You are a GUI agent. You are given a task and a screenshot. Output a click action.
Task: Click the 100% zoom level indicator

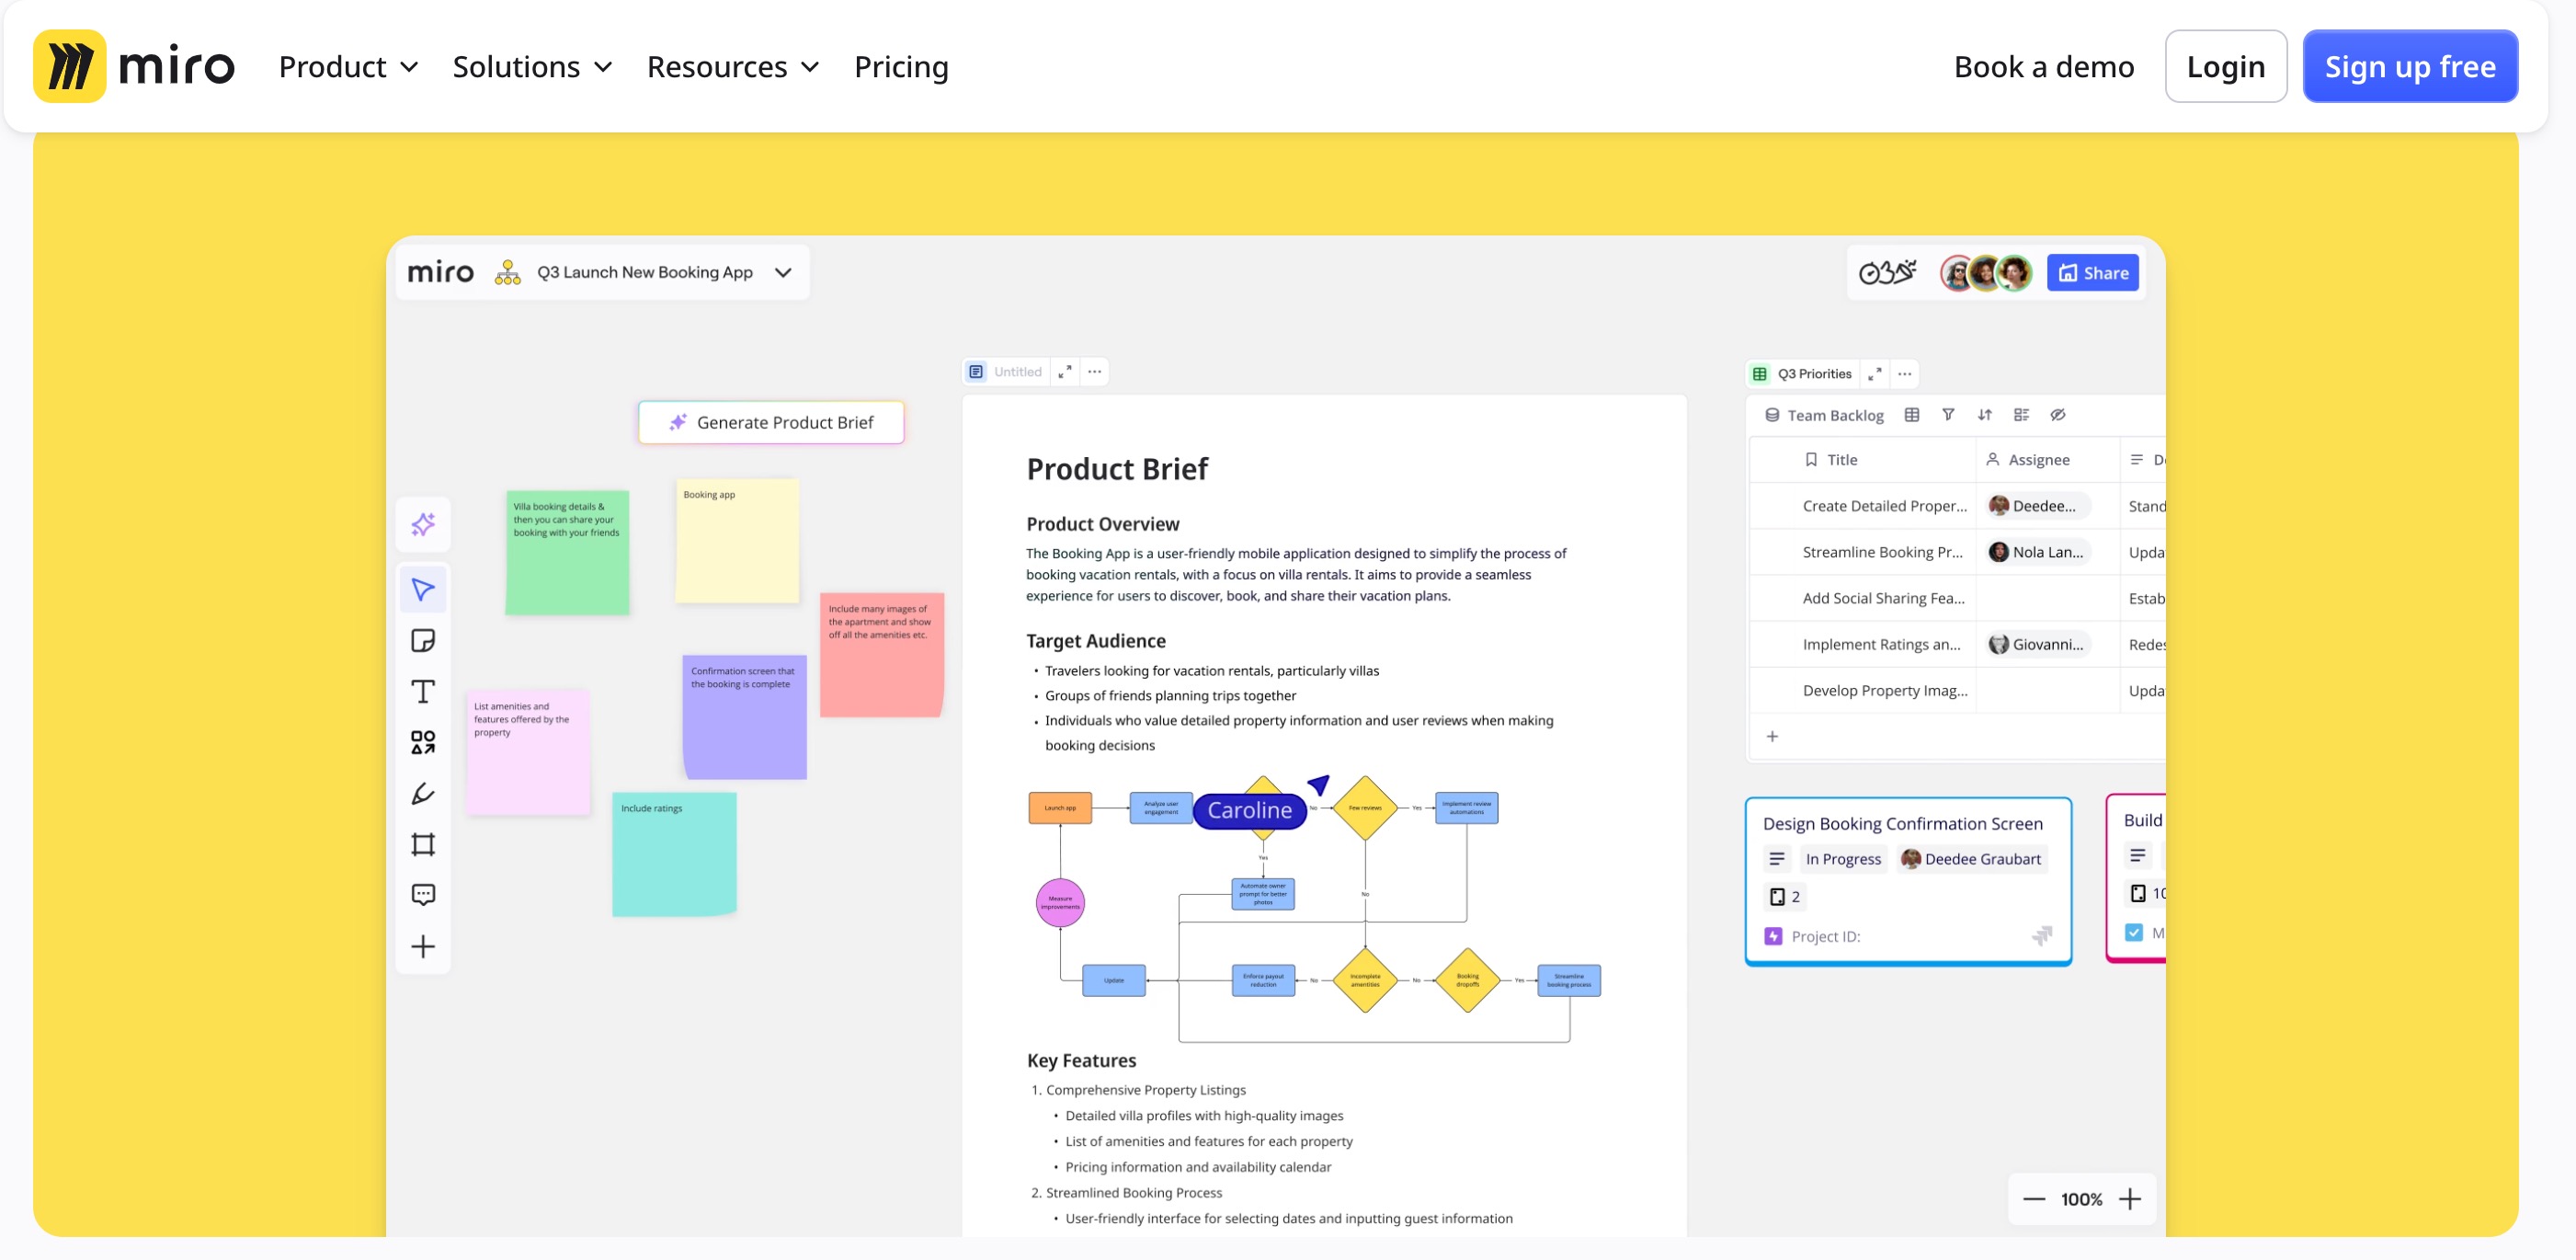click(2081, 1198)
